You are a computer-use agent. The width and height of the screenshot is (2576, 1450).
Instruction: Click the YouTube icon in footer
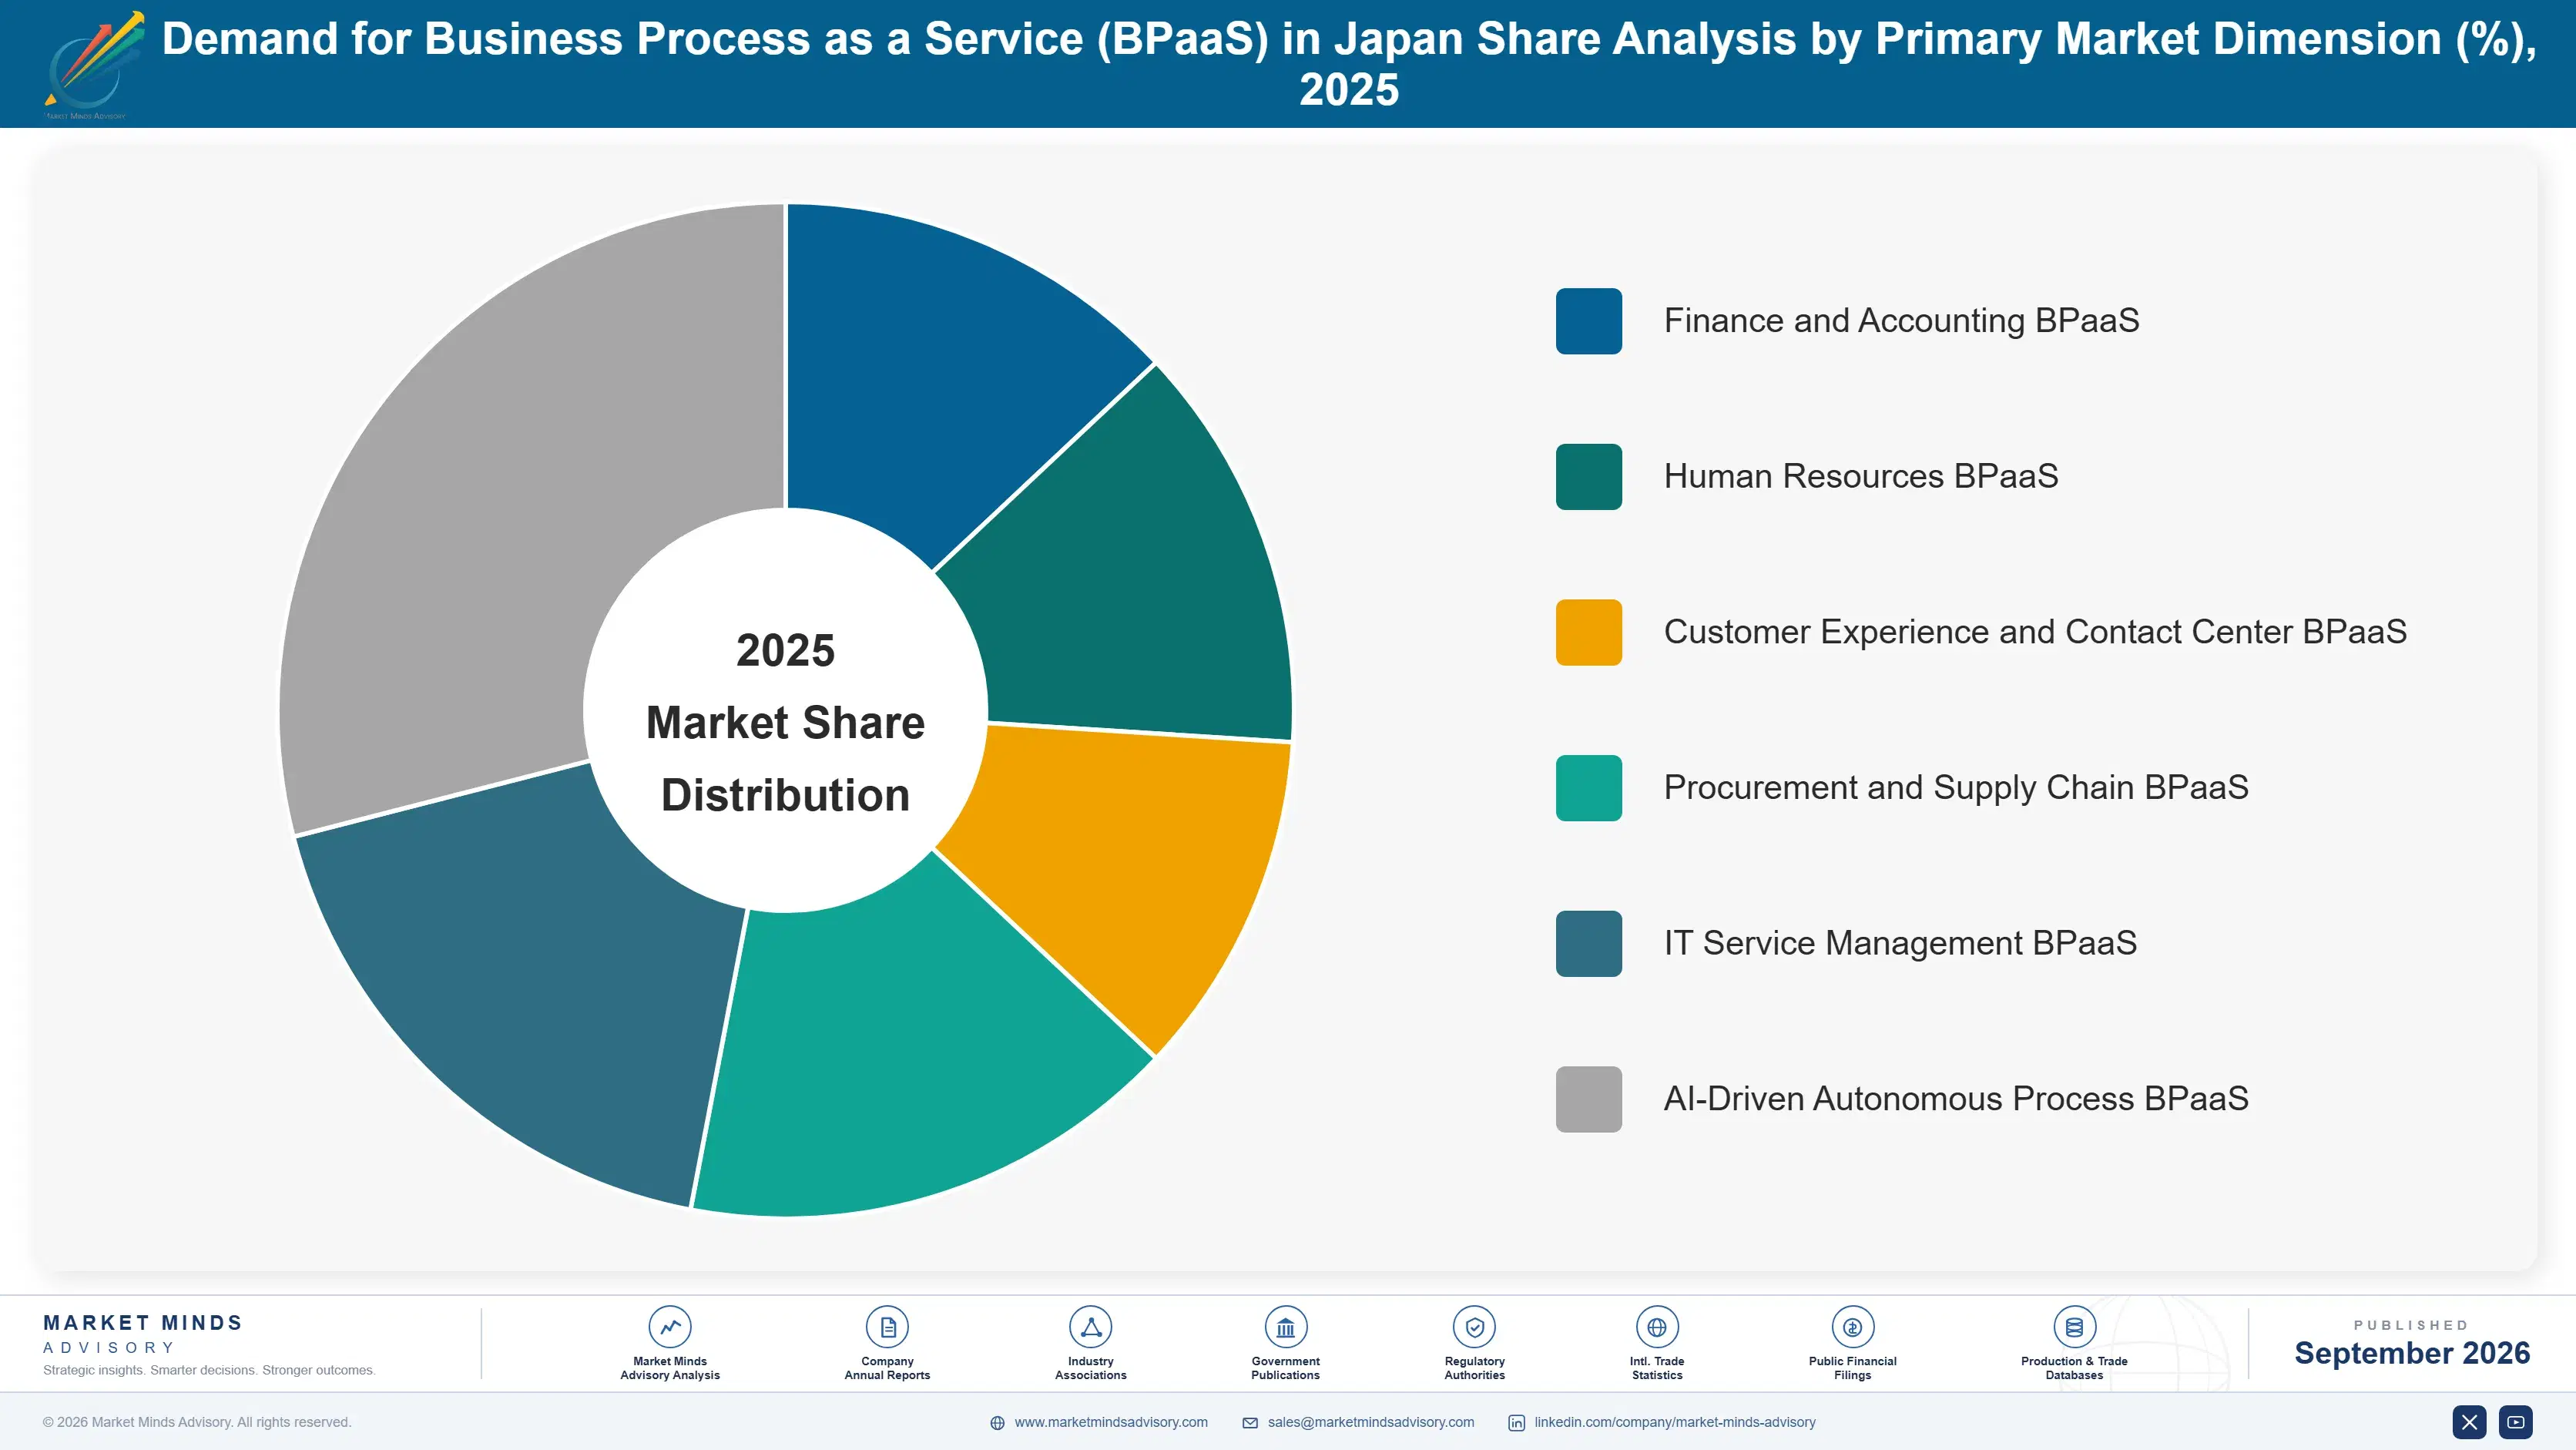pos(2516,1422)
